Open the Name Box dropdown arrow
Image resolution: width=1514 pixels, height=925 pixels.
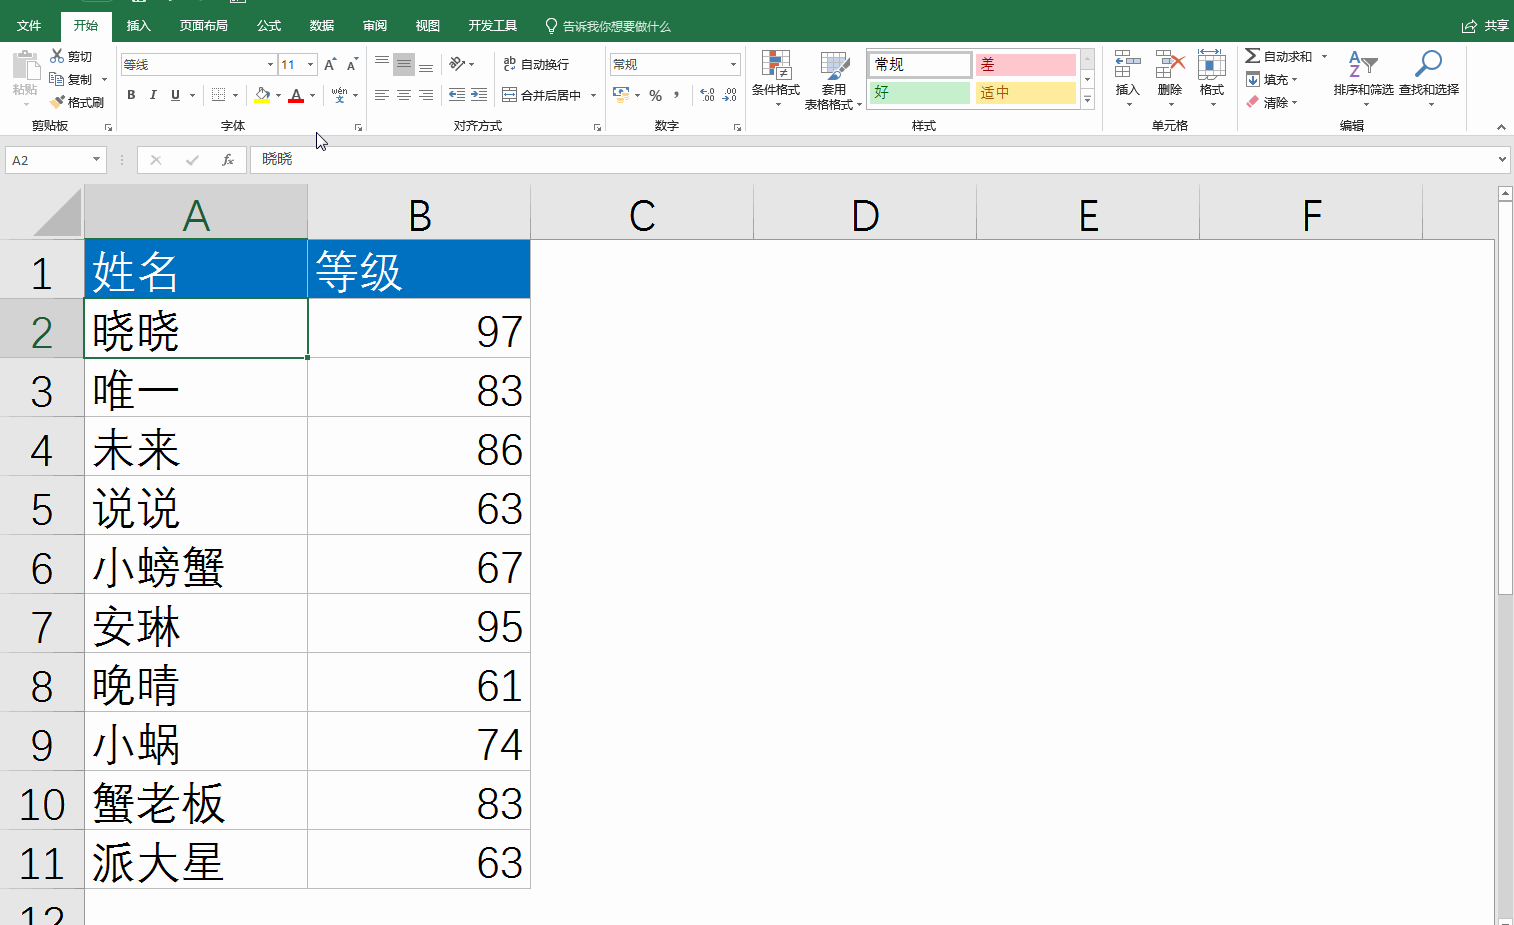pos(96,160)
